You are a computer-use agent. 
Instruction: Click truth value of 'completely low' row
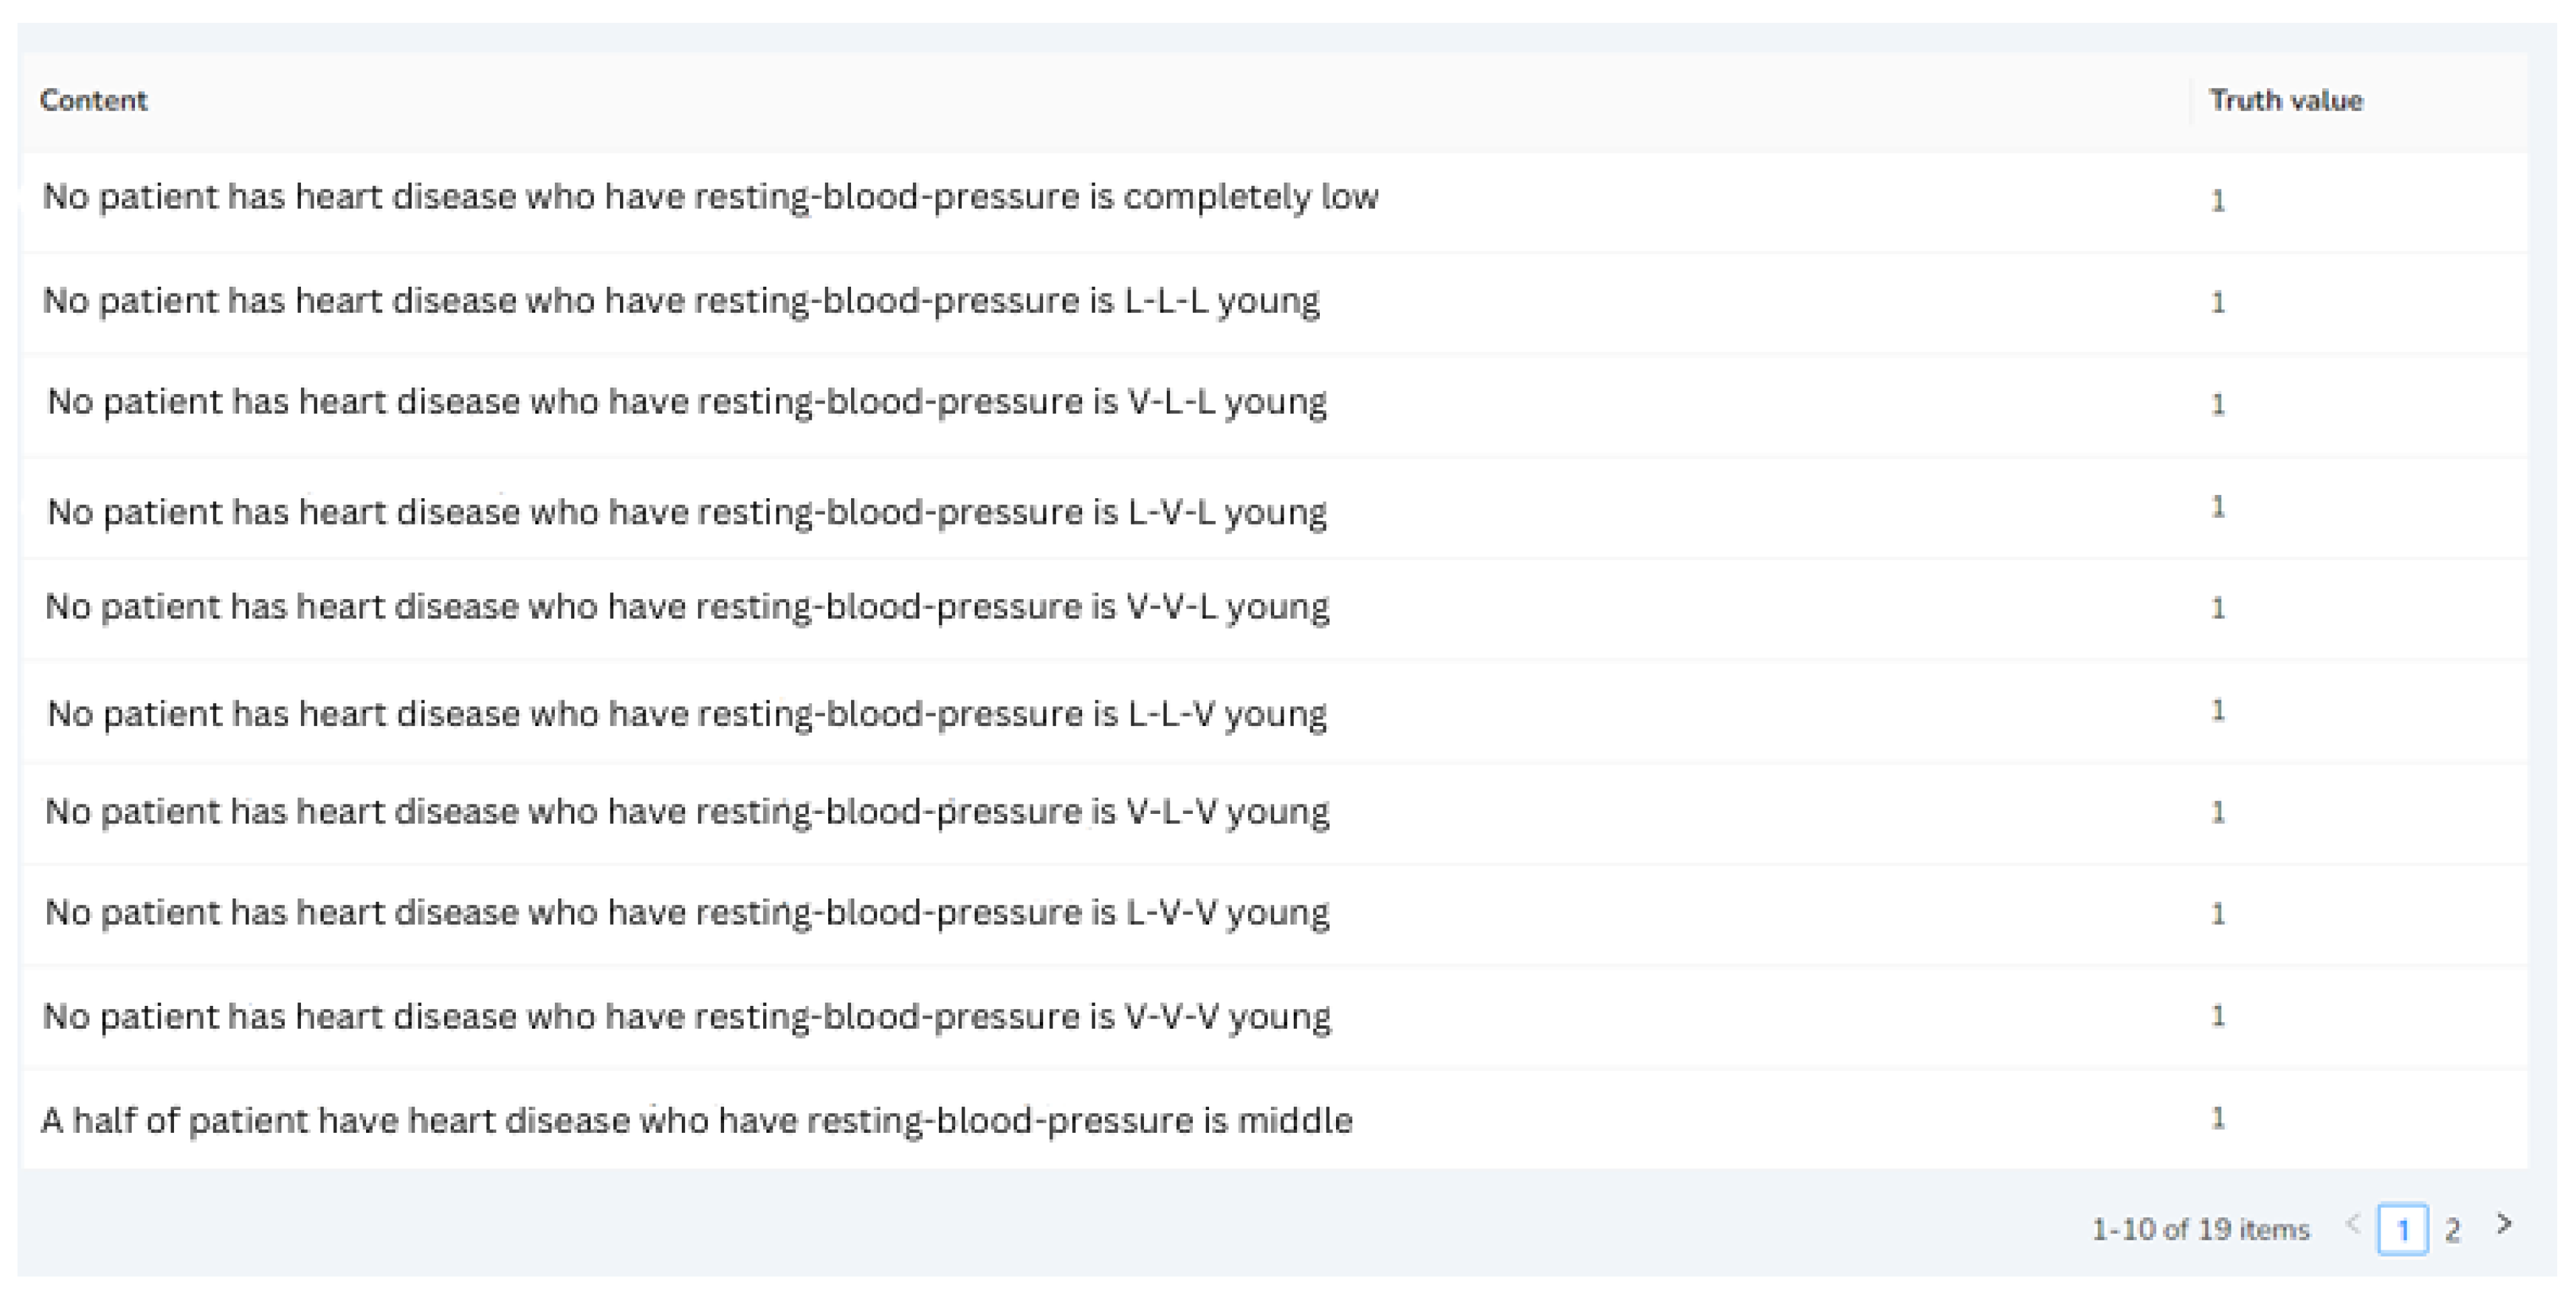[x=2217, y=201]
